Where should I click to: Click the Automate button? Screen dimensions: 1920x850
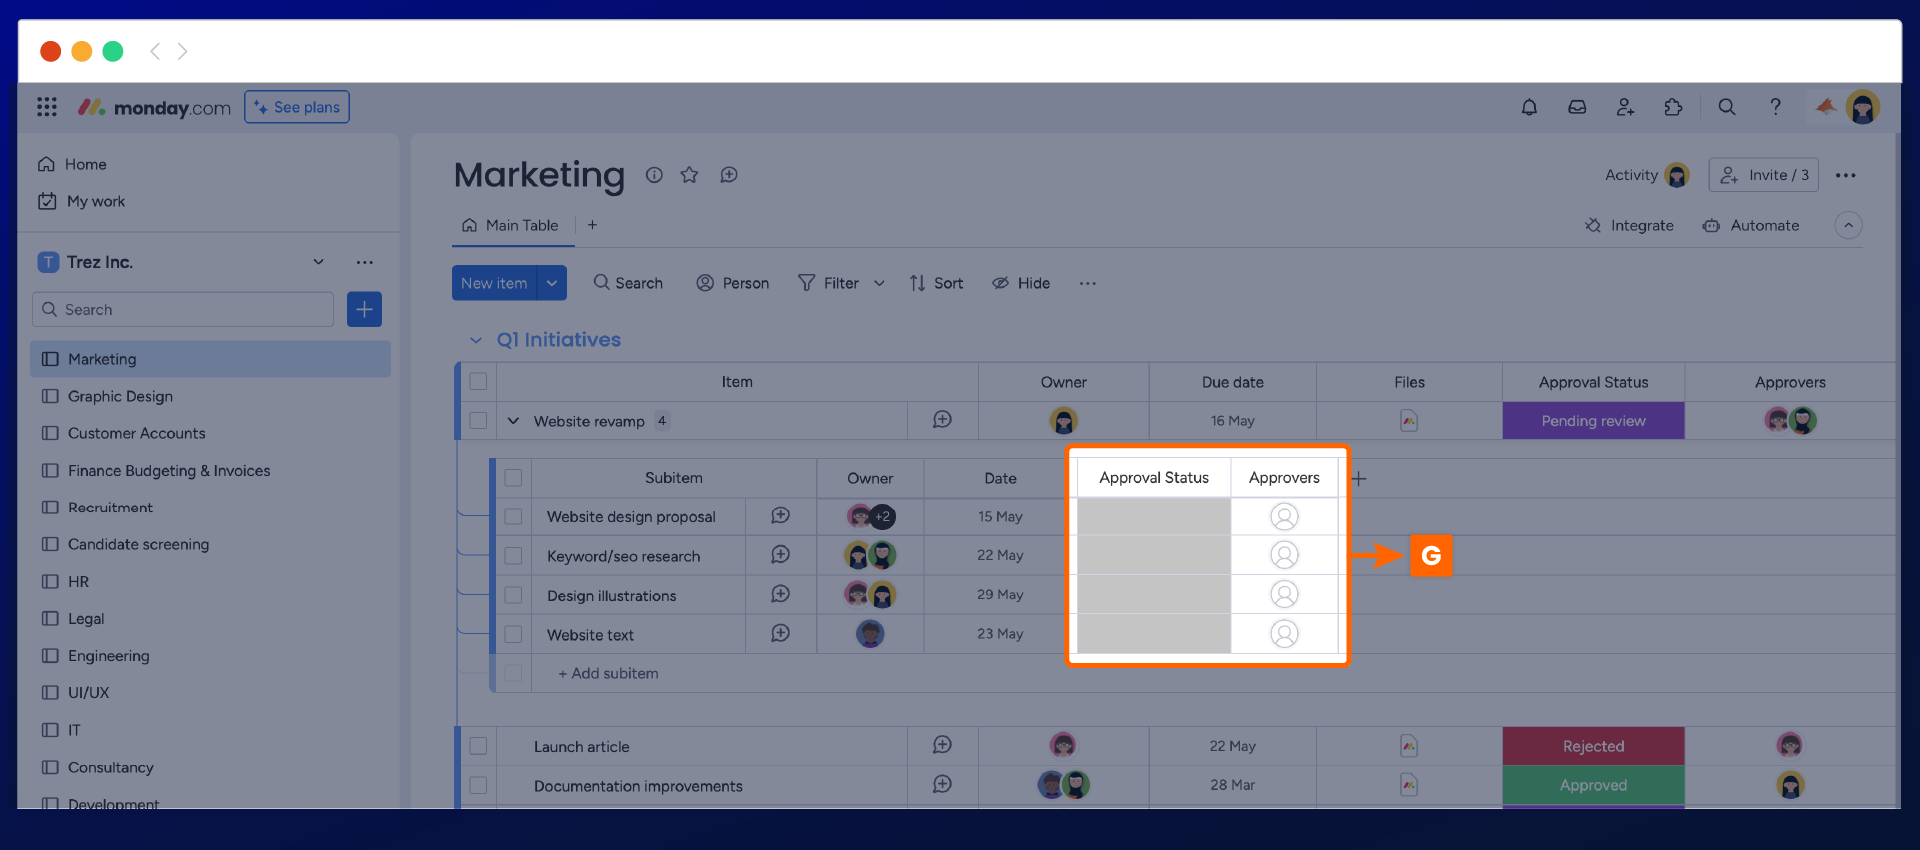tap(1751, 226)
